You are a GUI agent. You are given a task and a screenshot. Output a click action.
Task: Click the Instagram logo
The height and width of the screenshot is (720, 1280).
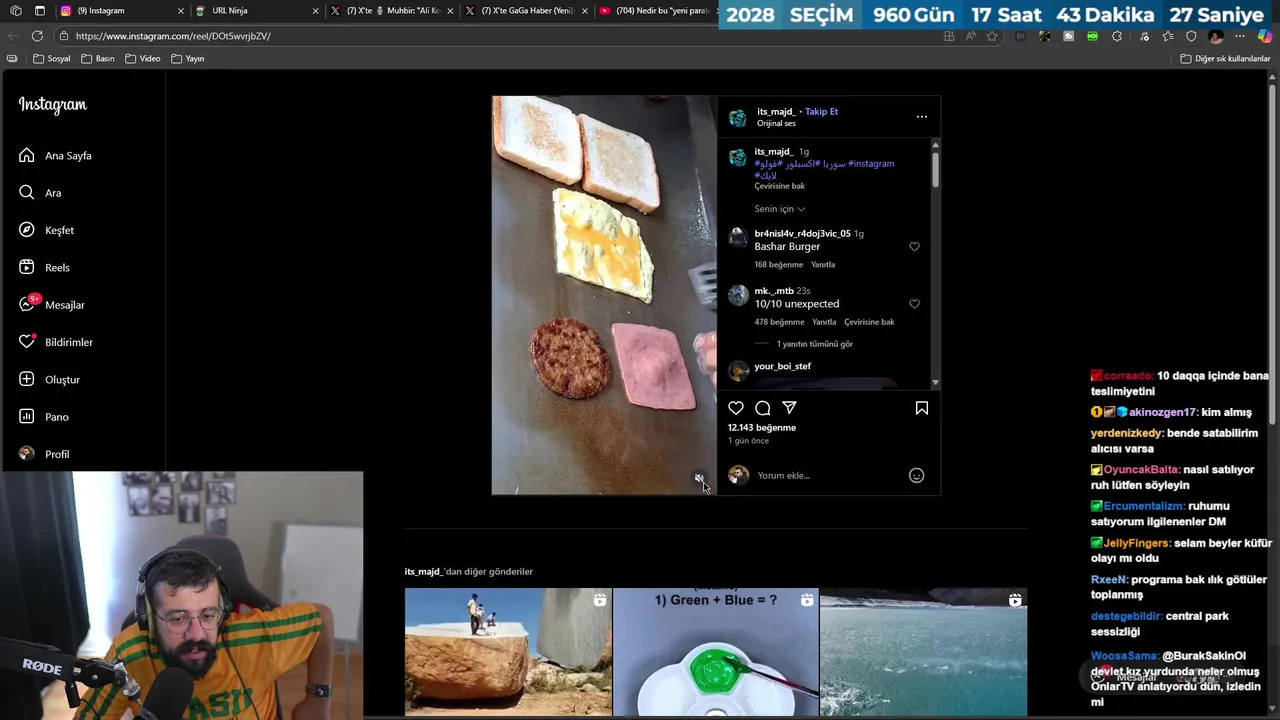tap(52, 105)
